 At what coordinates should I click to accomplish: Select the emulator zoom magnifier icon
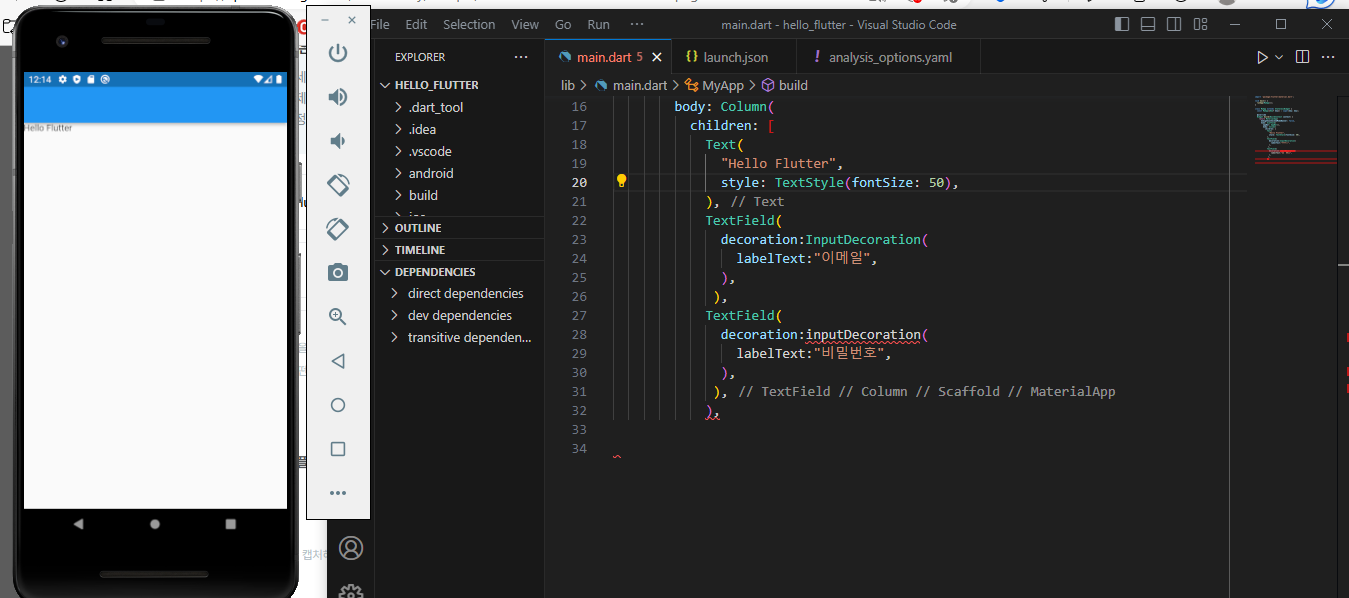[338, 317]
